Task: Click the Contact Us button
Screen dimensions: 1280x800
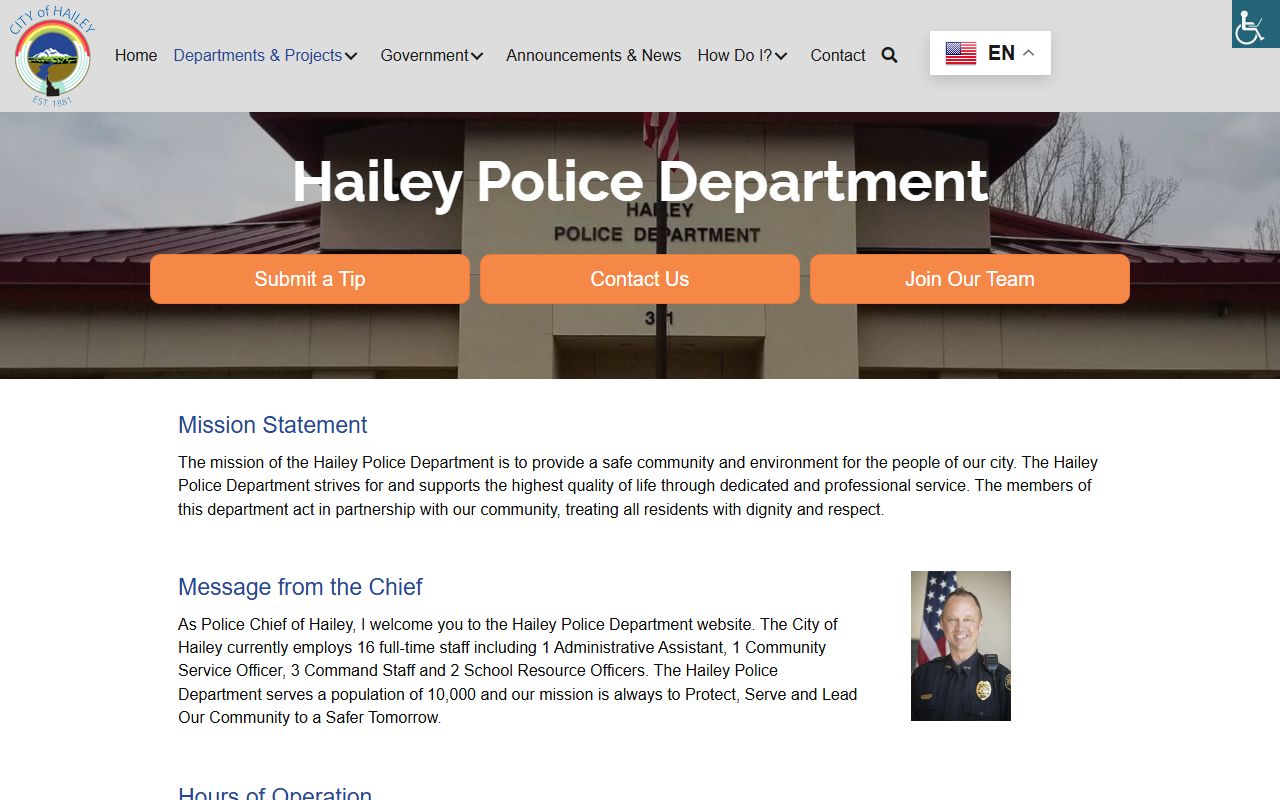Action: pyautogui.click(x=640, y=279)
